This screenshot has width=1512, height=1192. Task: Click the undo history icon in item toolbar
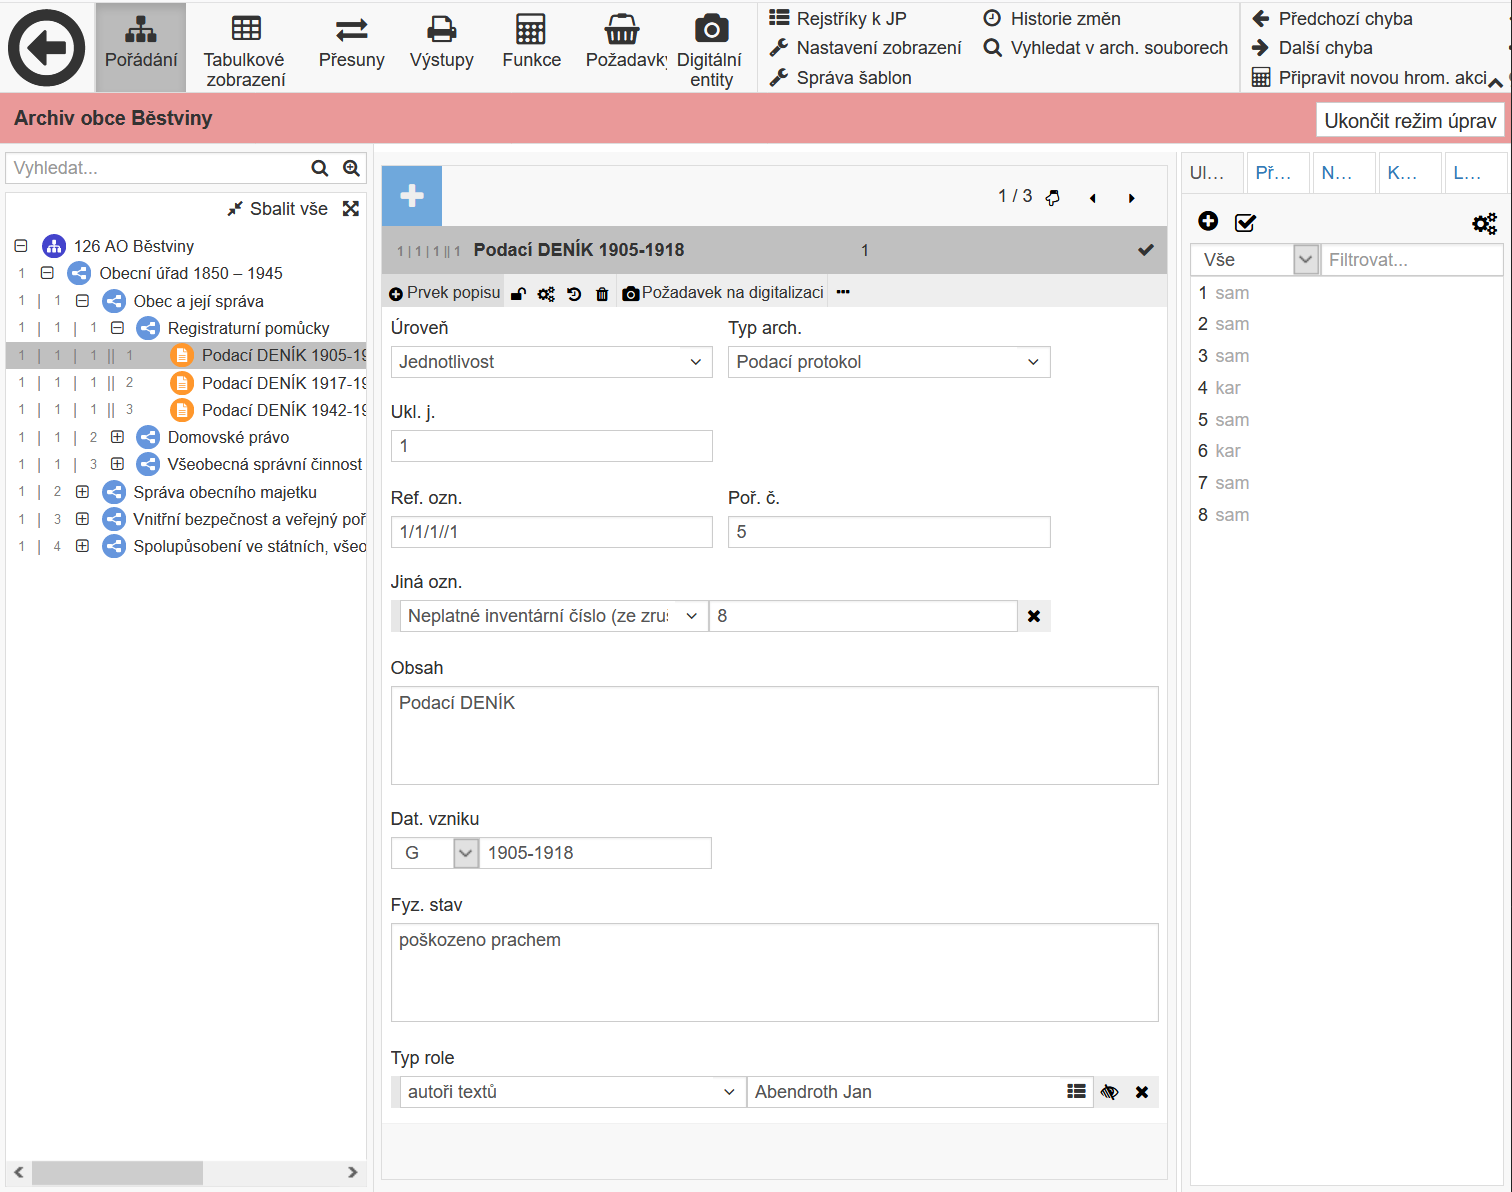(x=574, y=294)
